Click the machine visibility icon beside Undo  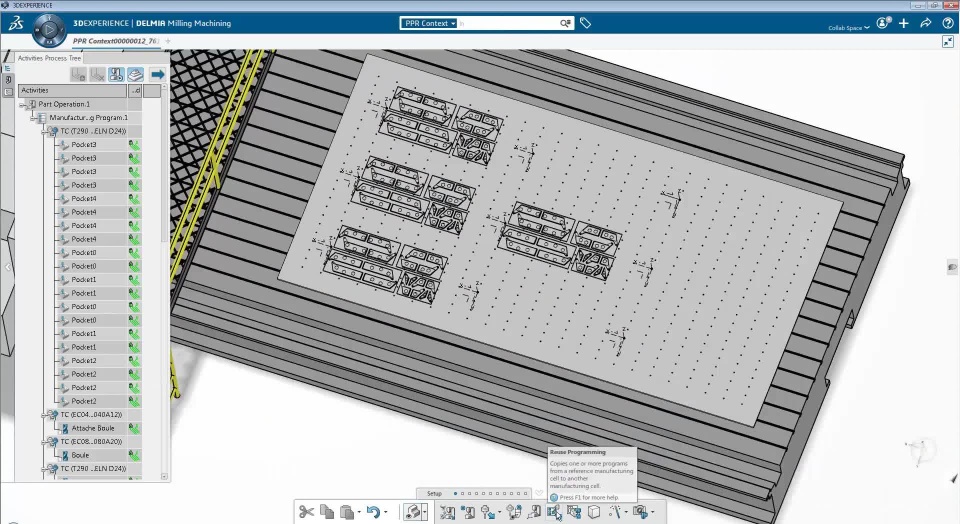tap(413, 512)
